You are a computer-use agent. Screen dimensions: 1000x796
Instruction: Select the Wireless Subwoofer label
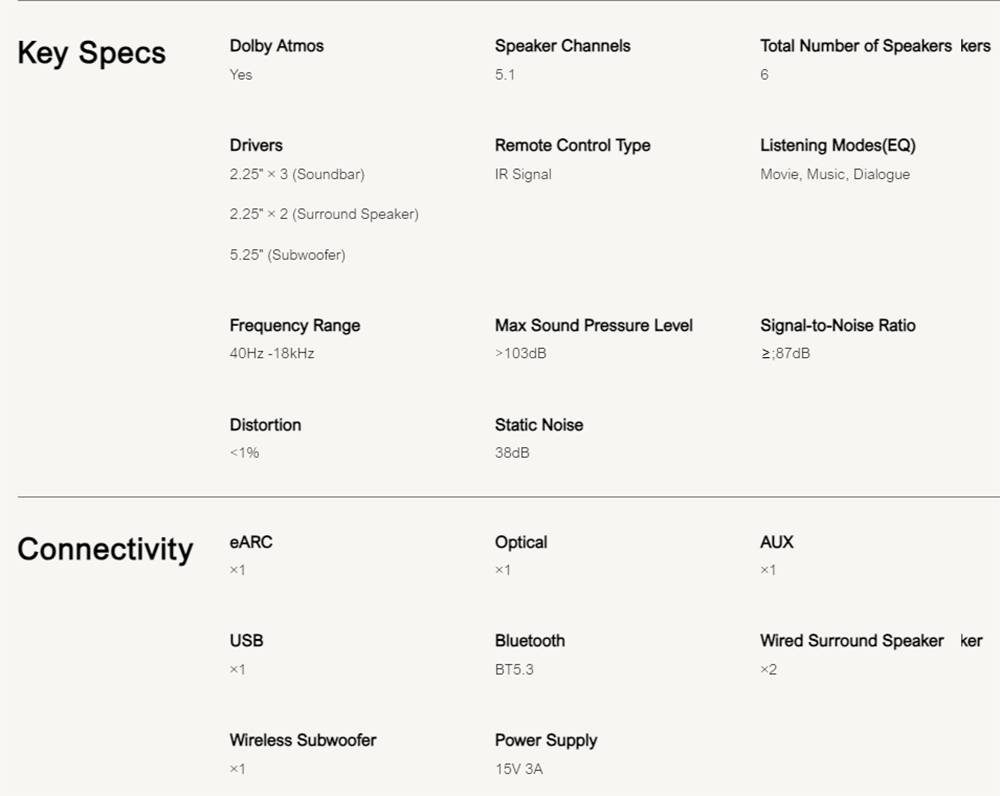(x=302, y=741)
